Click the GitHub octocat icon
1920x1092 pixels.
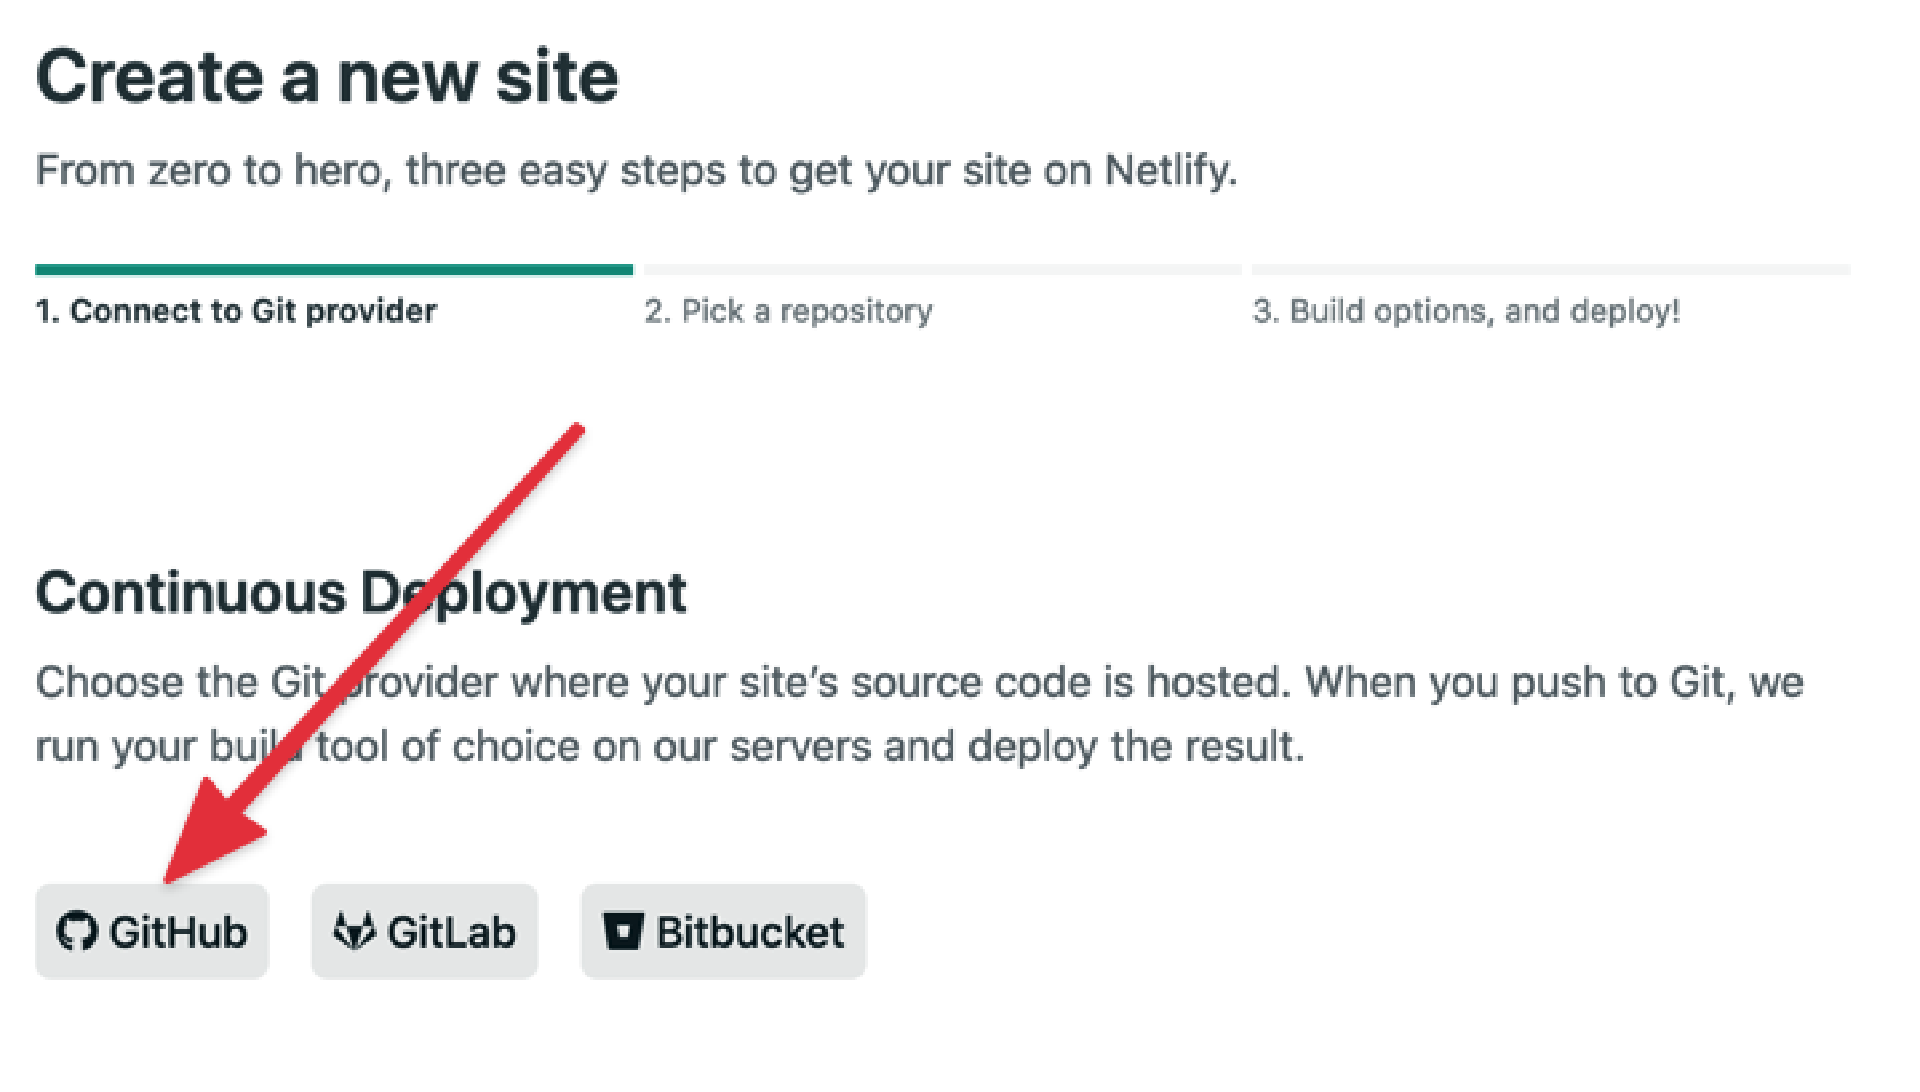[x=76, y=931]
